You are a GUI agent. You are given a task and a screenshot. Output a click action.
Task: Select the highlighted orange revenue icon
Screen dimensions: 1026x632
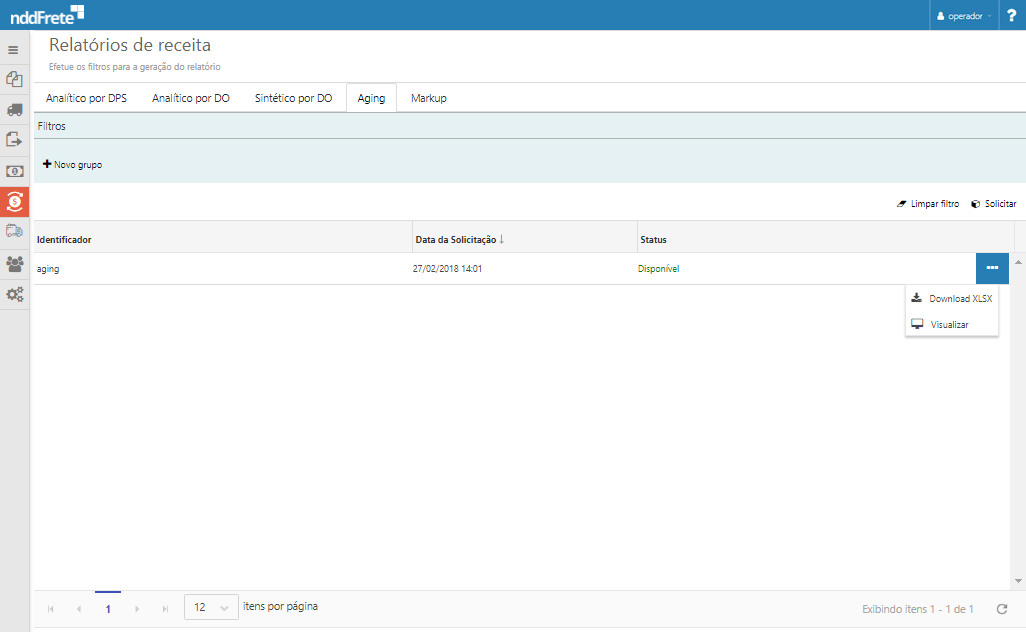[x=14, y=202]
